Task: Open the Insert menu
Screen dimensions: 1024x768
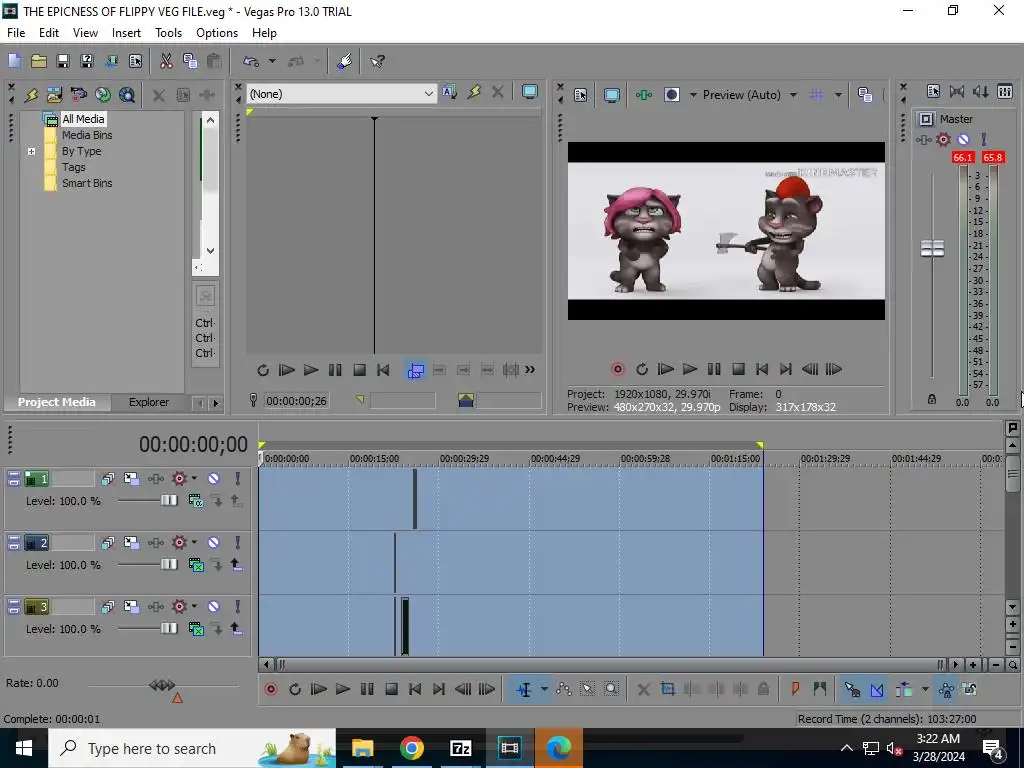Action: click(126, 33)
